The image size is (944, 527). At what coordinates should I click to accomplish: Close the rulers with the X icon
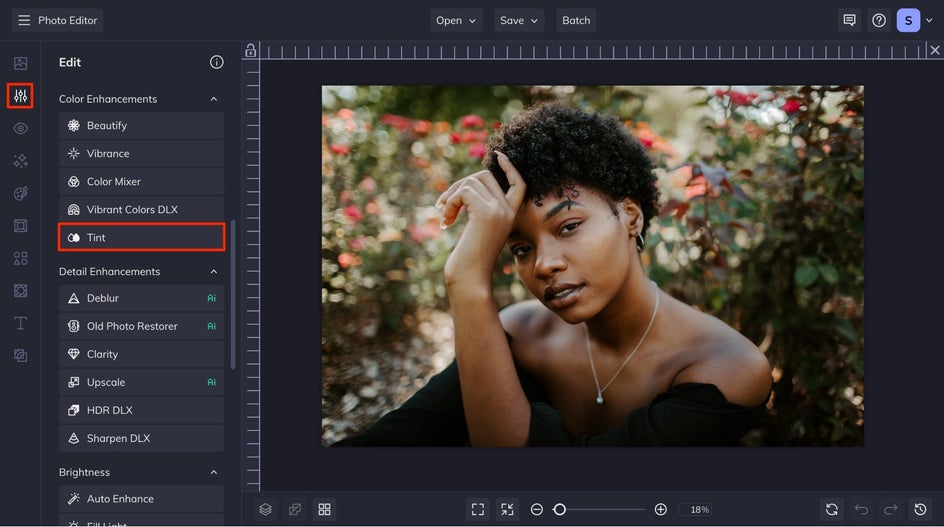(935, 51)
